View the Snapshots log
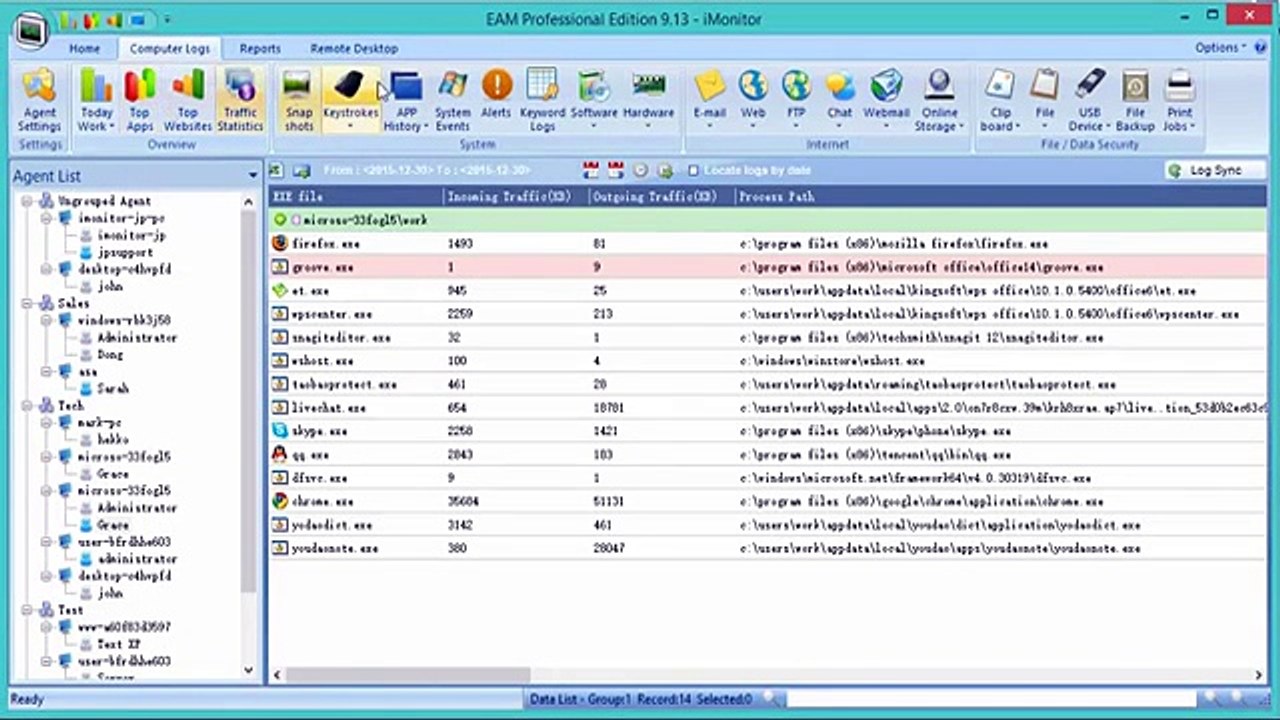The image size is (1280, 720). point(298,100)
